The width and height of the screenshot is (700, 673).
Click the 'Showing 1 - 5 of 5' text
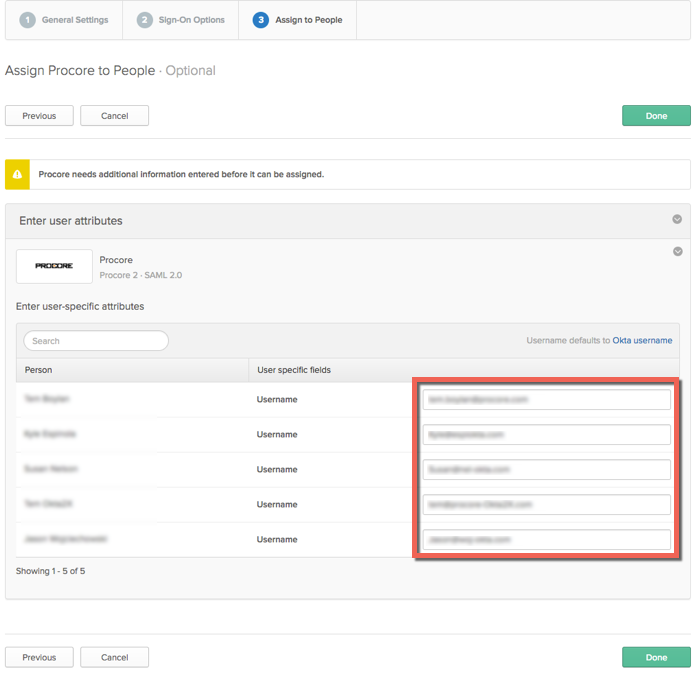[50, 571]
